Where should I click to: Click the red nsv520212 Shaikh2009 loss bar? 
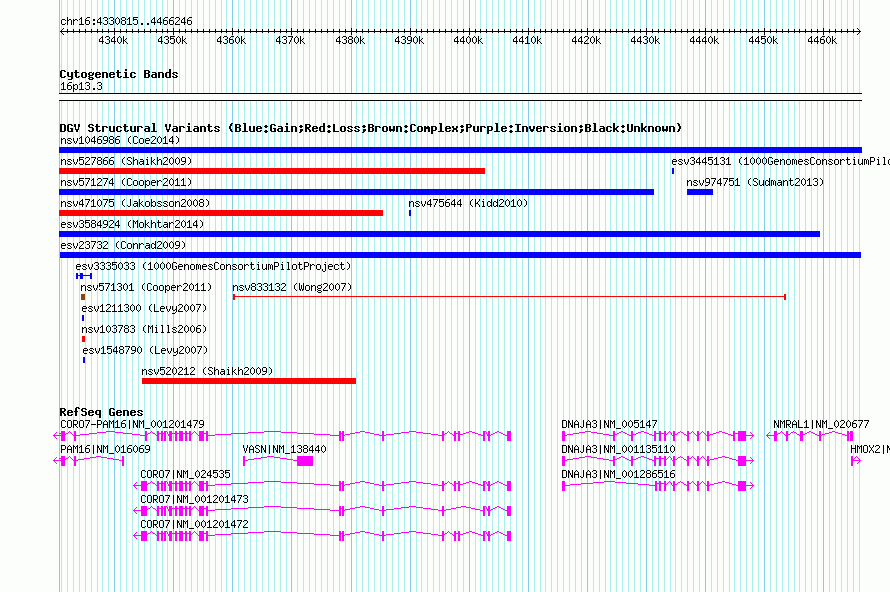click(x=249, y=381)
